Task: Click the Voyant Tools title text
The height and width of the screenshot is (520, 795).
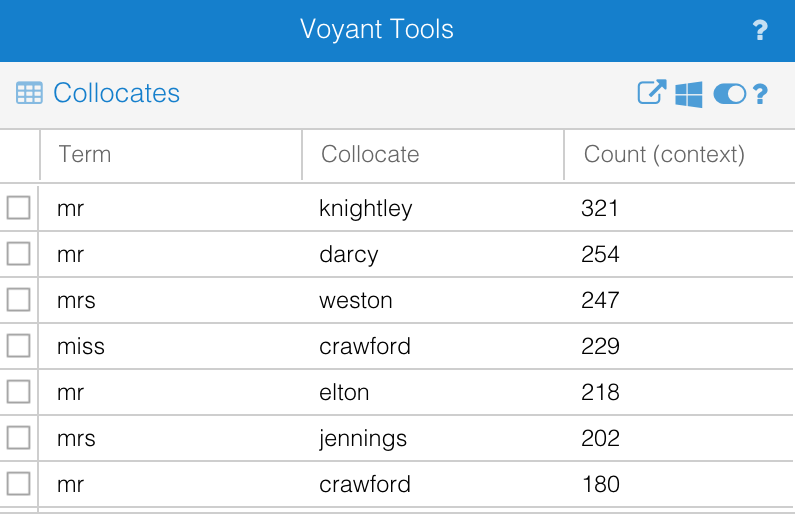Action: (x=377, y=29)
